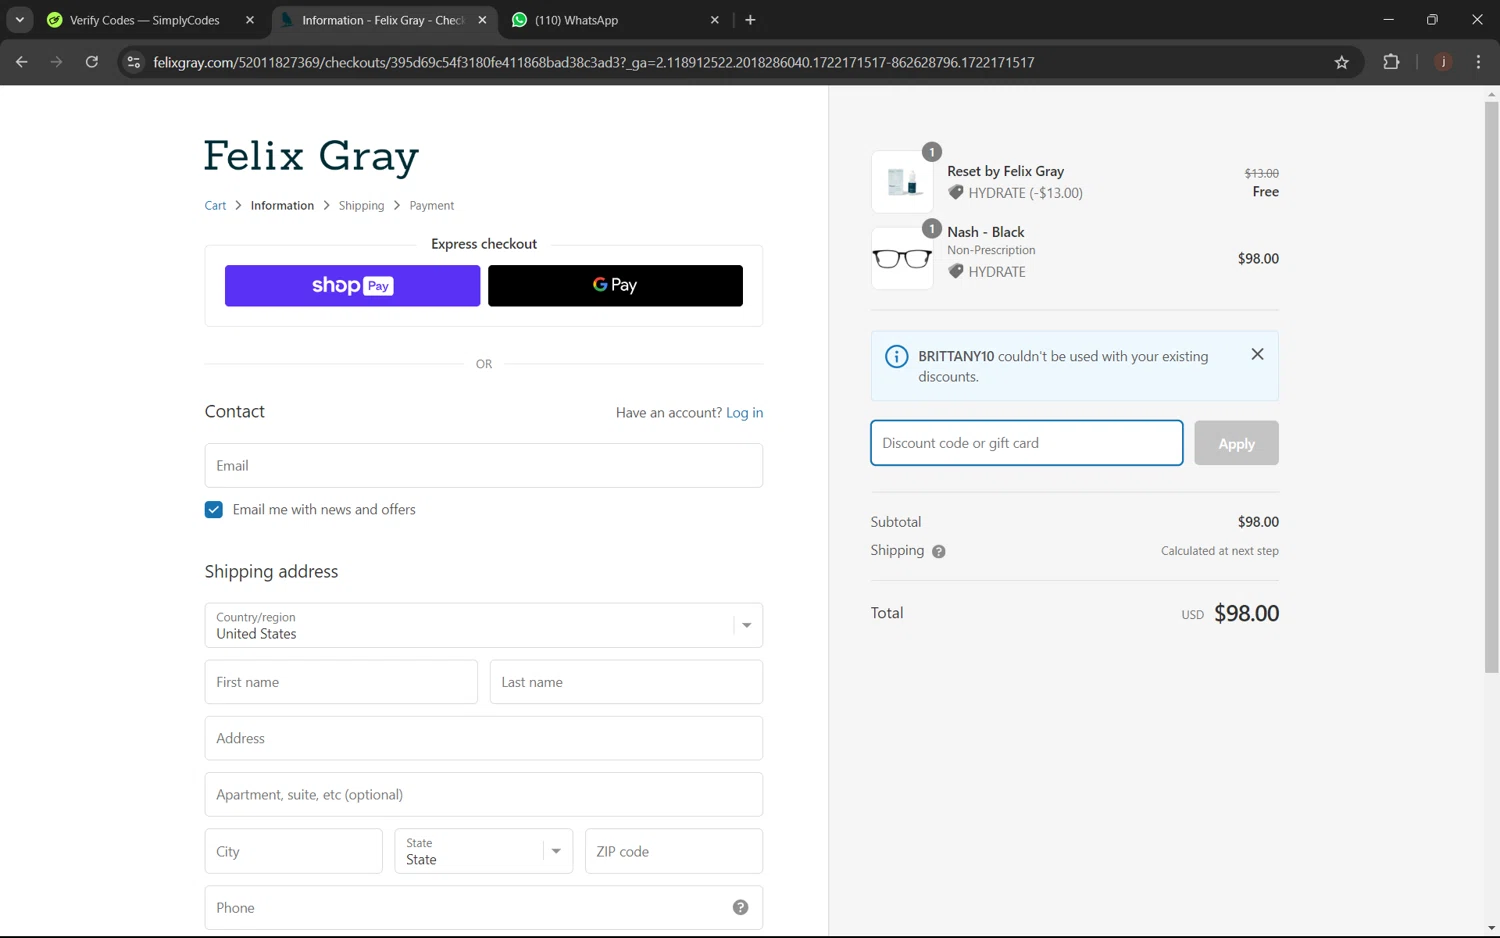The image size is (1500, 938).
Task: Click the Felix Gray logo
Action: pos(311,156)
